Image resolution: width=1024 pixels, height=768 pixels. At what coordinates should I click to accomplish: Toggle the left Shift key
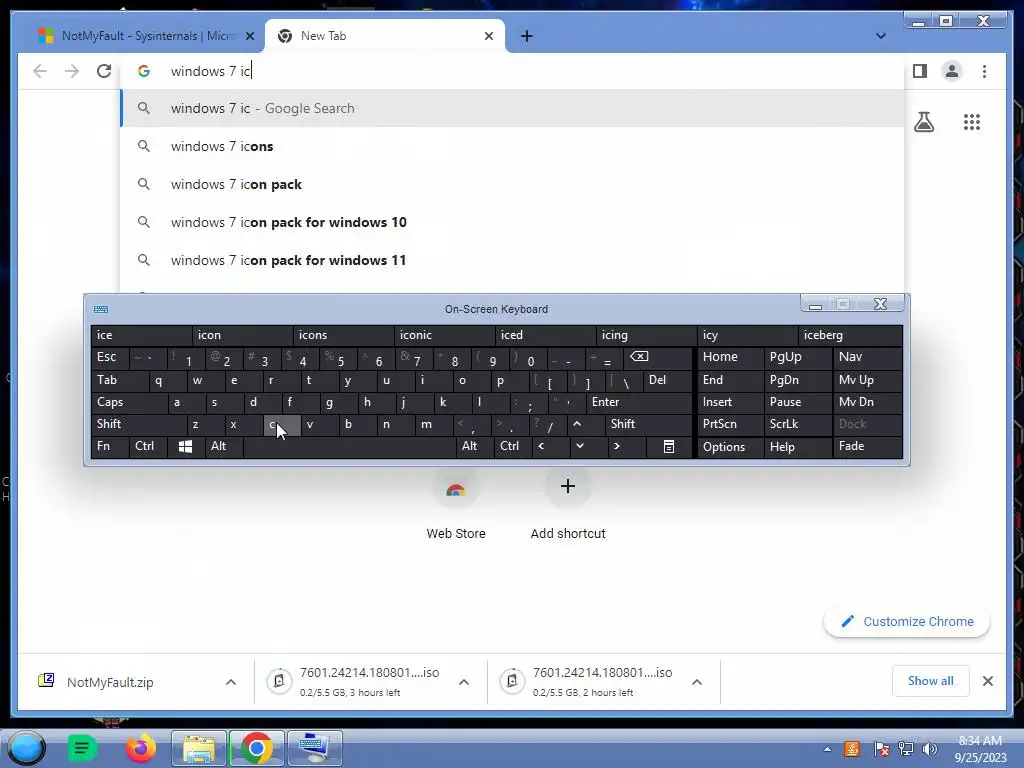(x=138, y=424)
